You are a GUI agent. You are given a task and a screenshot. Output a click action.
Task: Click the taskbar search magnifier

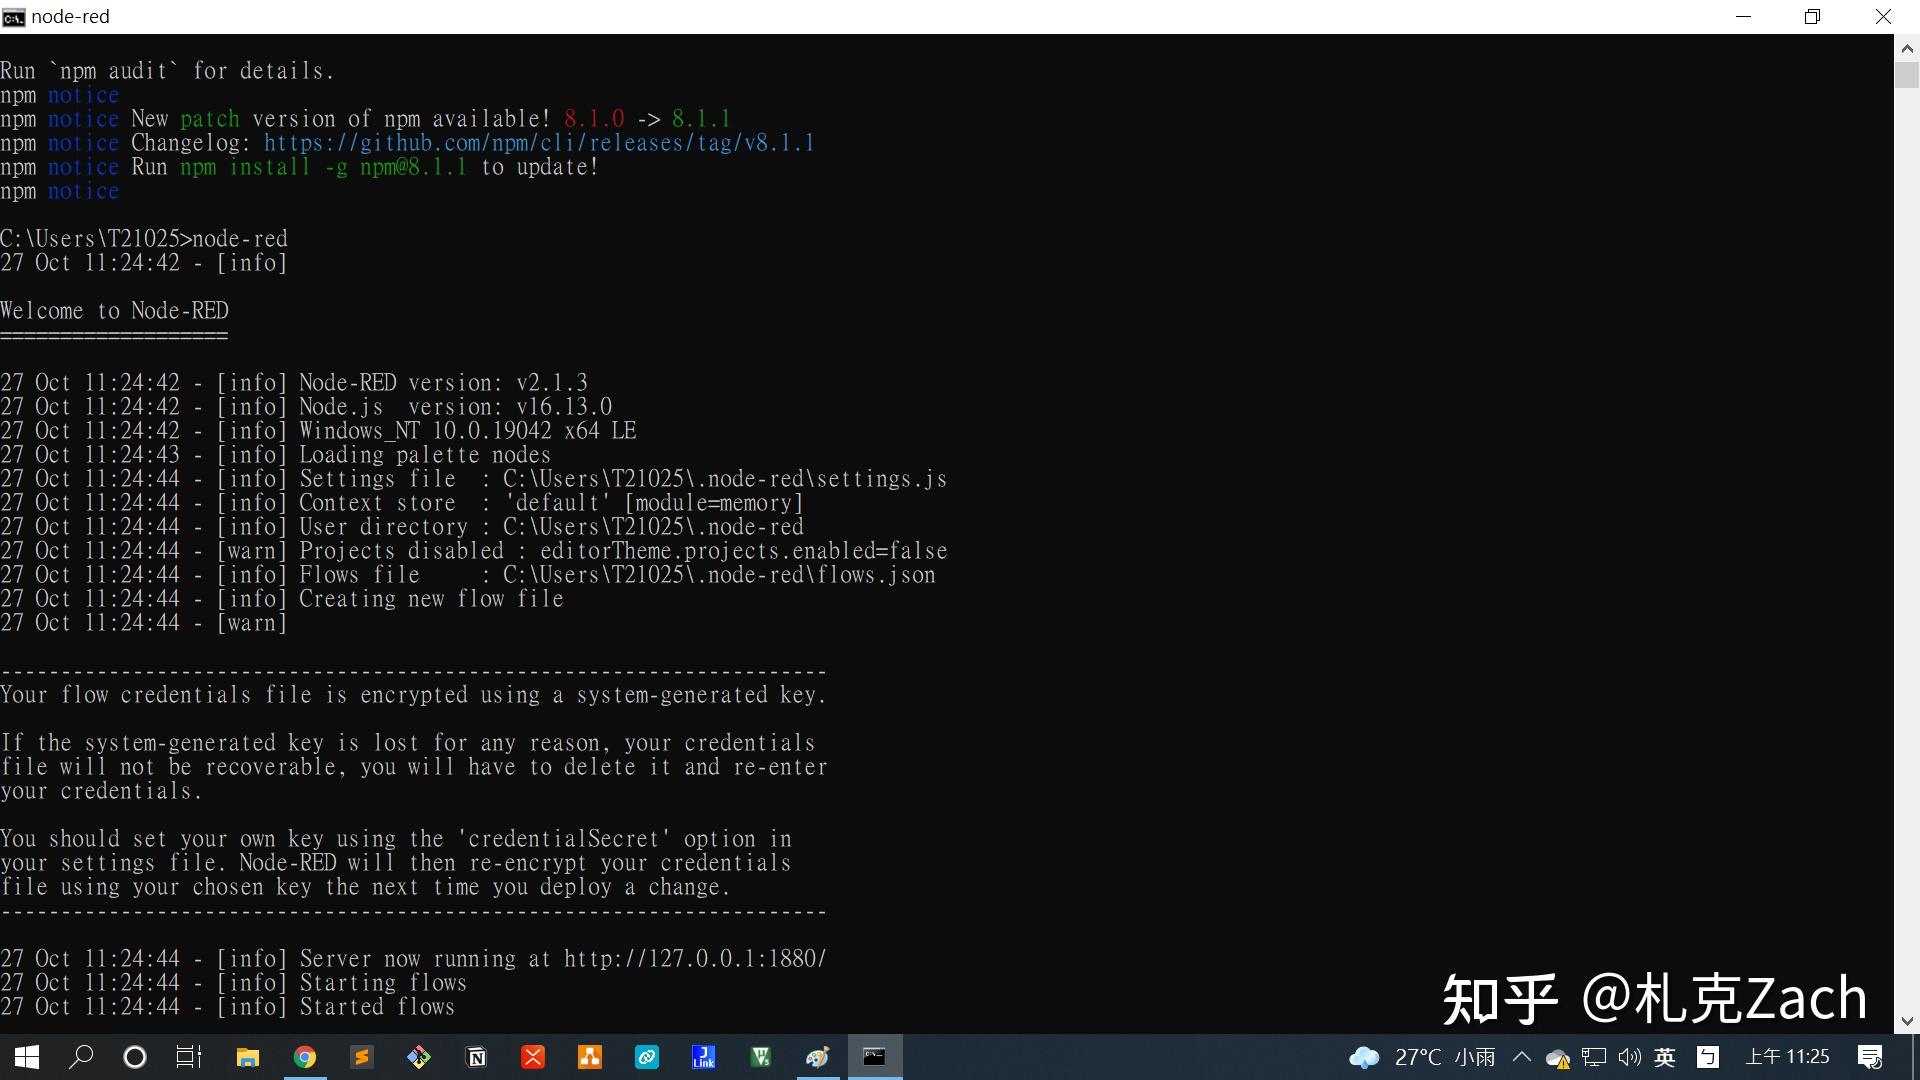point(81,1057)
